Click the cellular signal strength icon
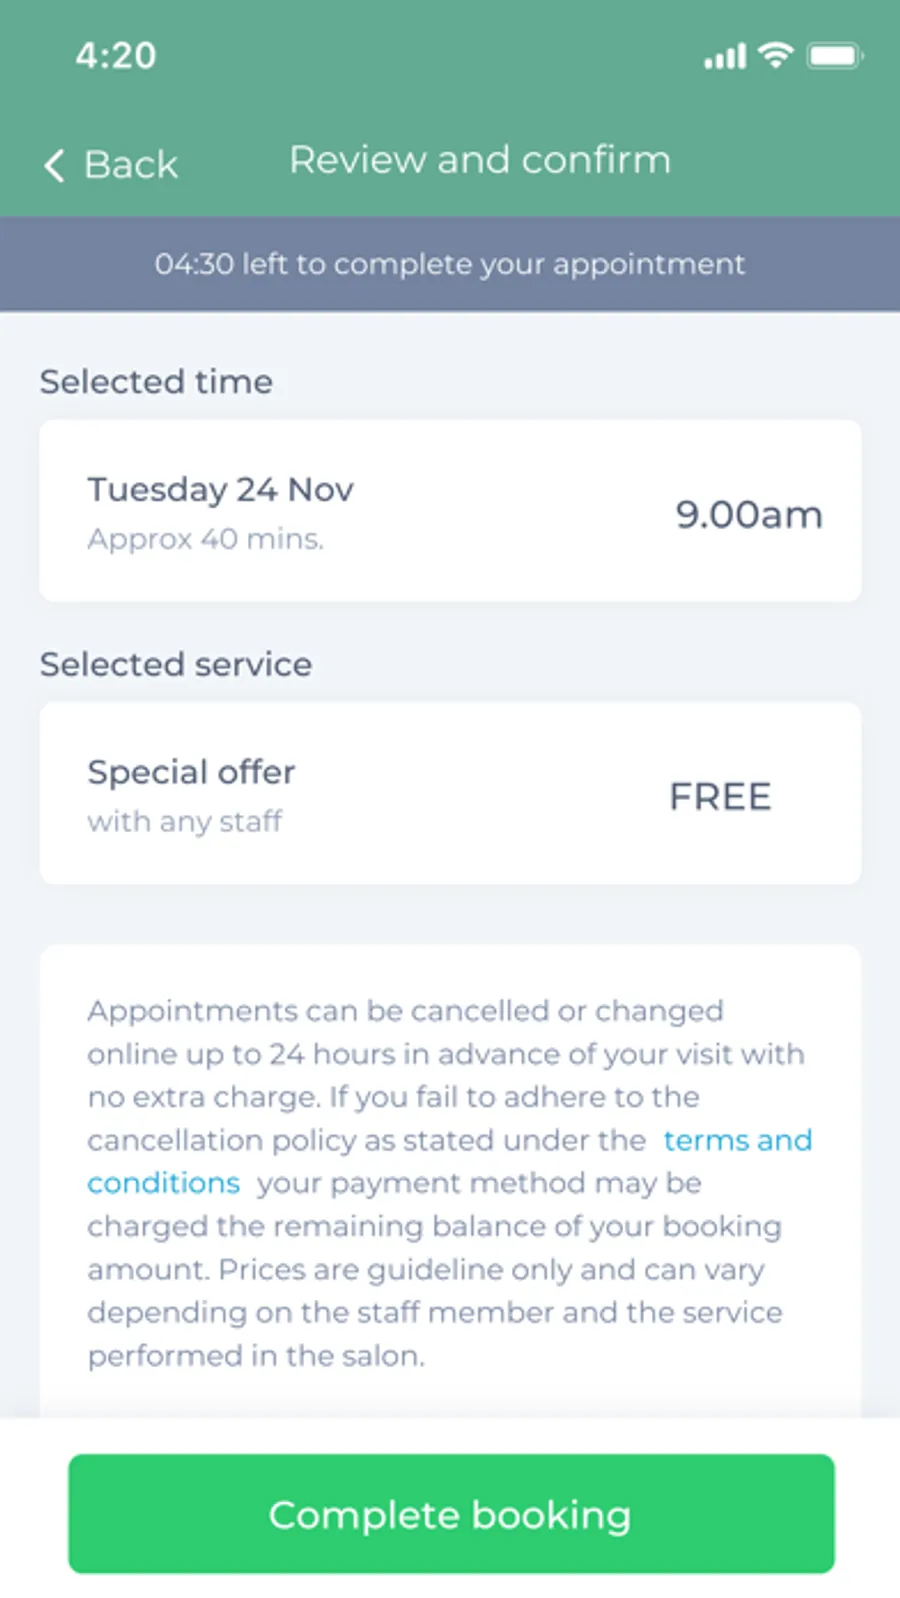This screenshot has width=900, height=1598. [x=725, y=56]
